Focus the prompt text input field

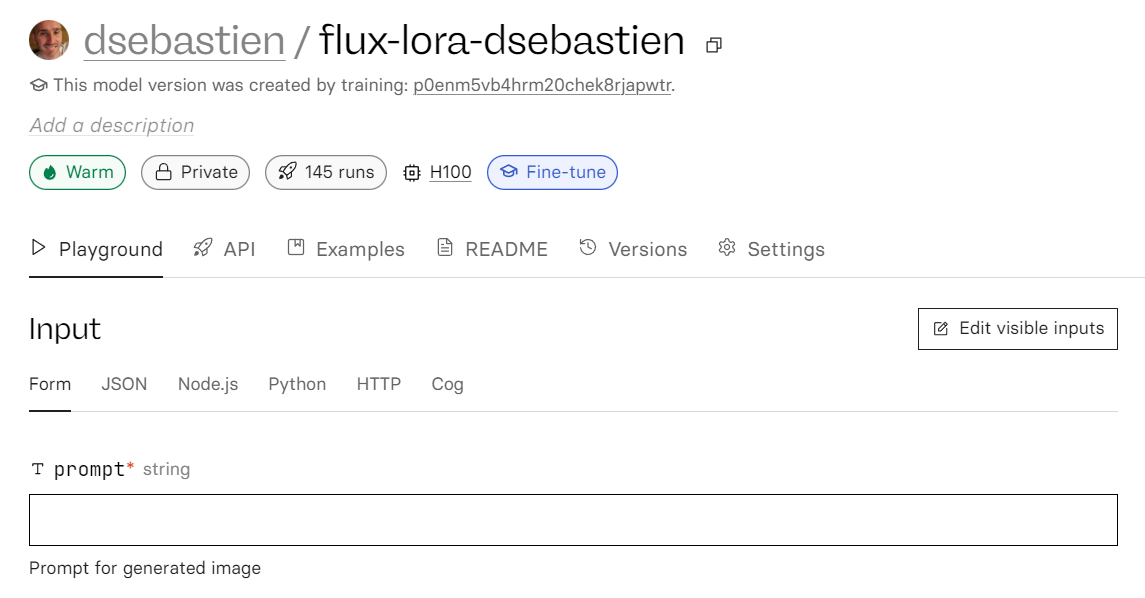tap(573, 520)
